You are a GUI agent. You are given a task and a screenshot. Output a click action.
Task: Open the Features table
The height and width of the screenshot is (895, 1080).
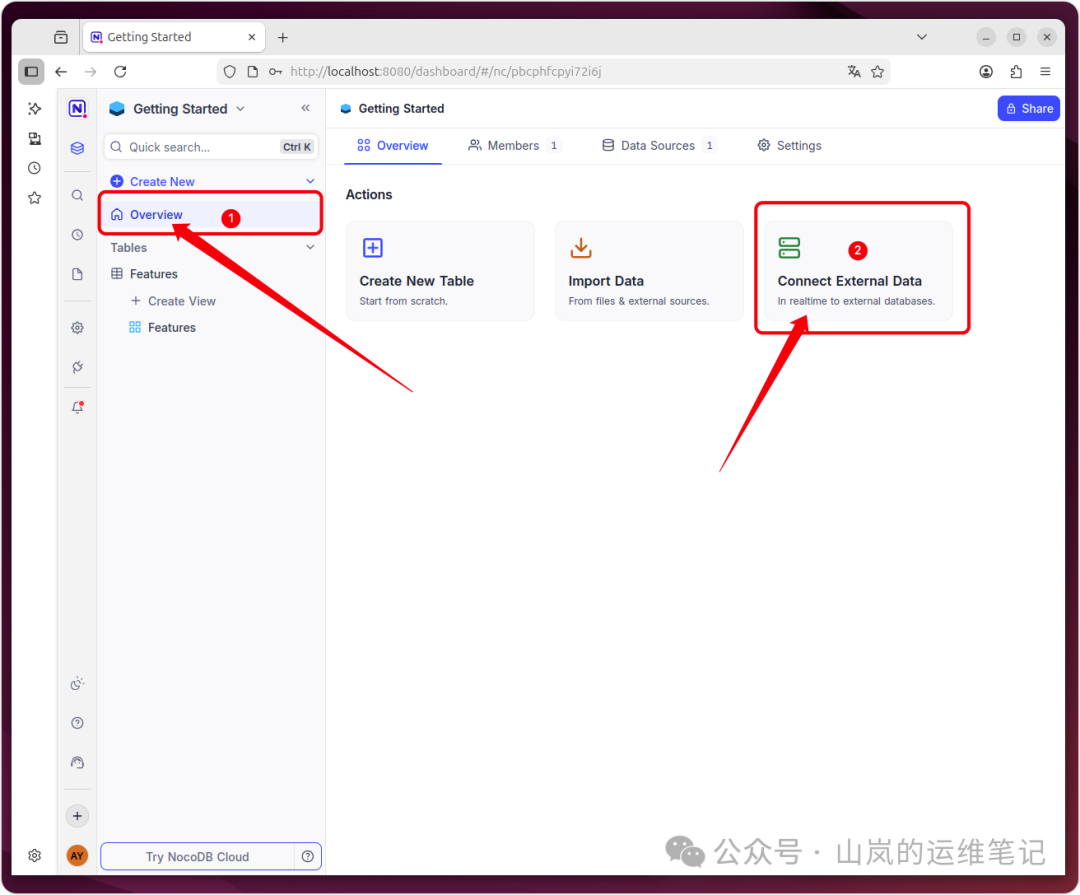pyautogui.click(x=154, y=274)
